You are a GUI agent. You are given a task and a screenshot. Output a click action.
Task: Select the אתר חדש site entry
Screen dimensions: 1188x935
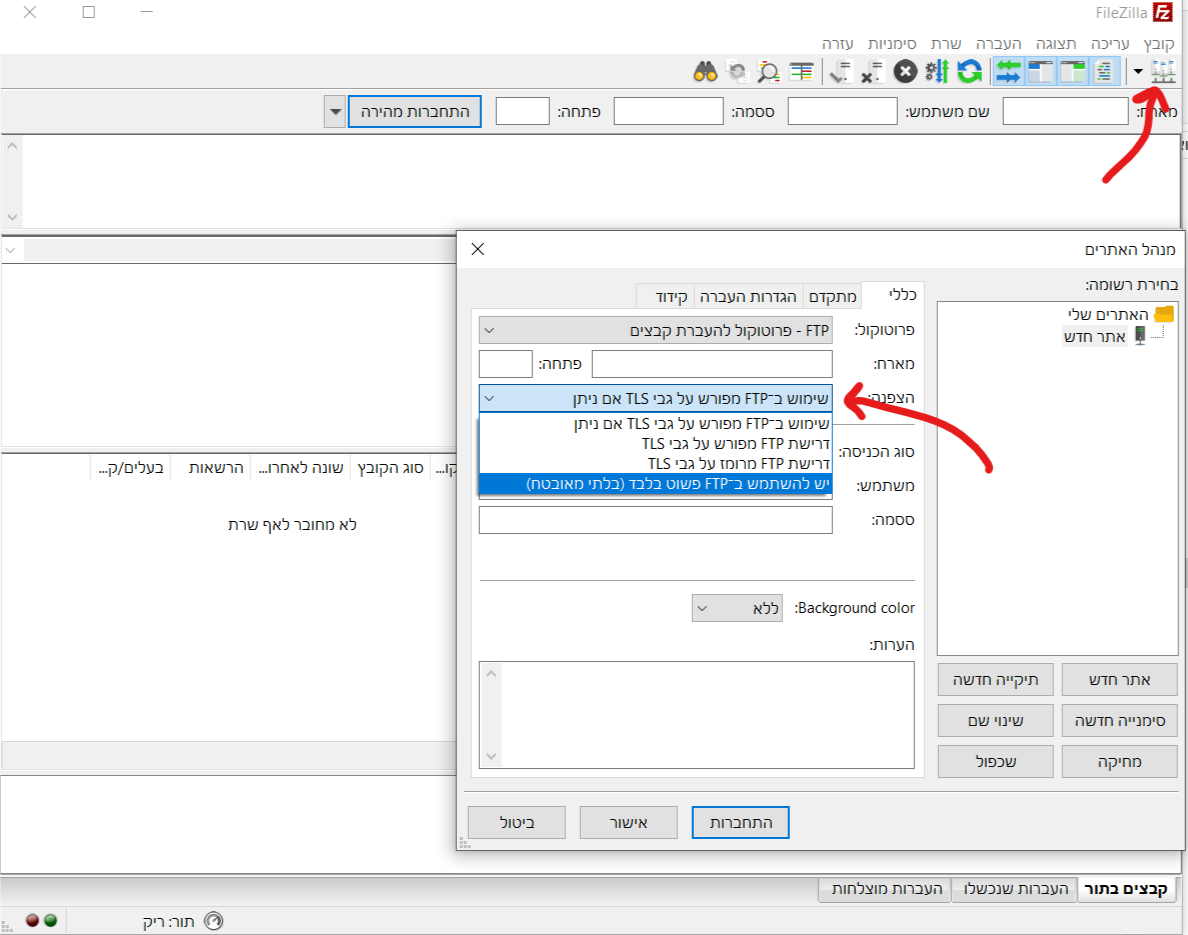1100,337
